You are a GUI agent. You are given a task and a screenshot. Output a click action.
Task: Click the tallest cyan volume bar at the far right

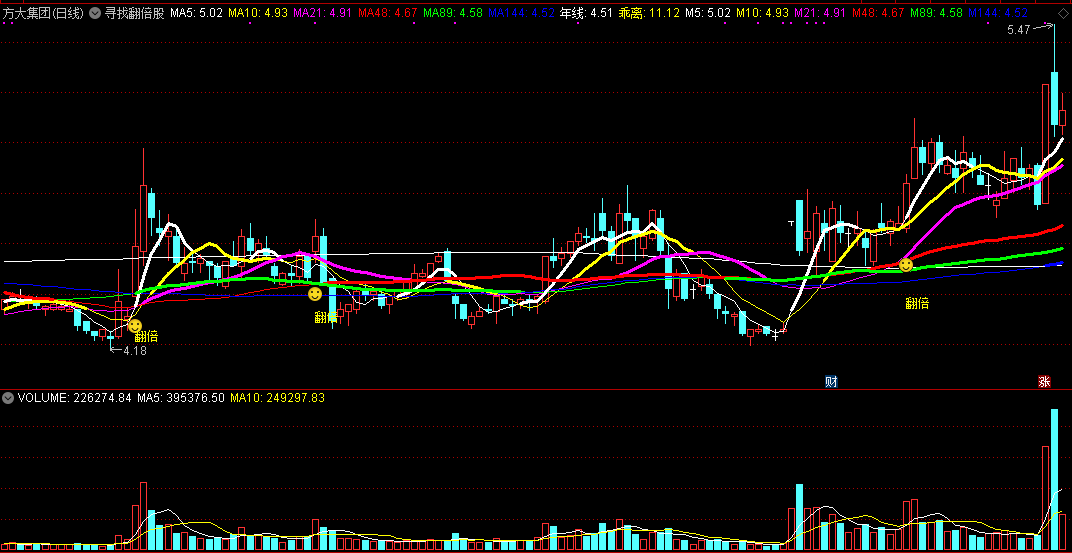click(1054, 480)
